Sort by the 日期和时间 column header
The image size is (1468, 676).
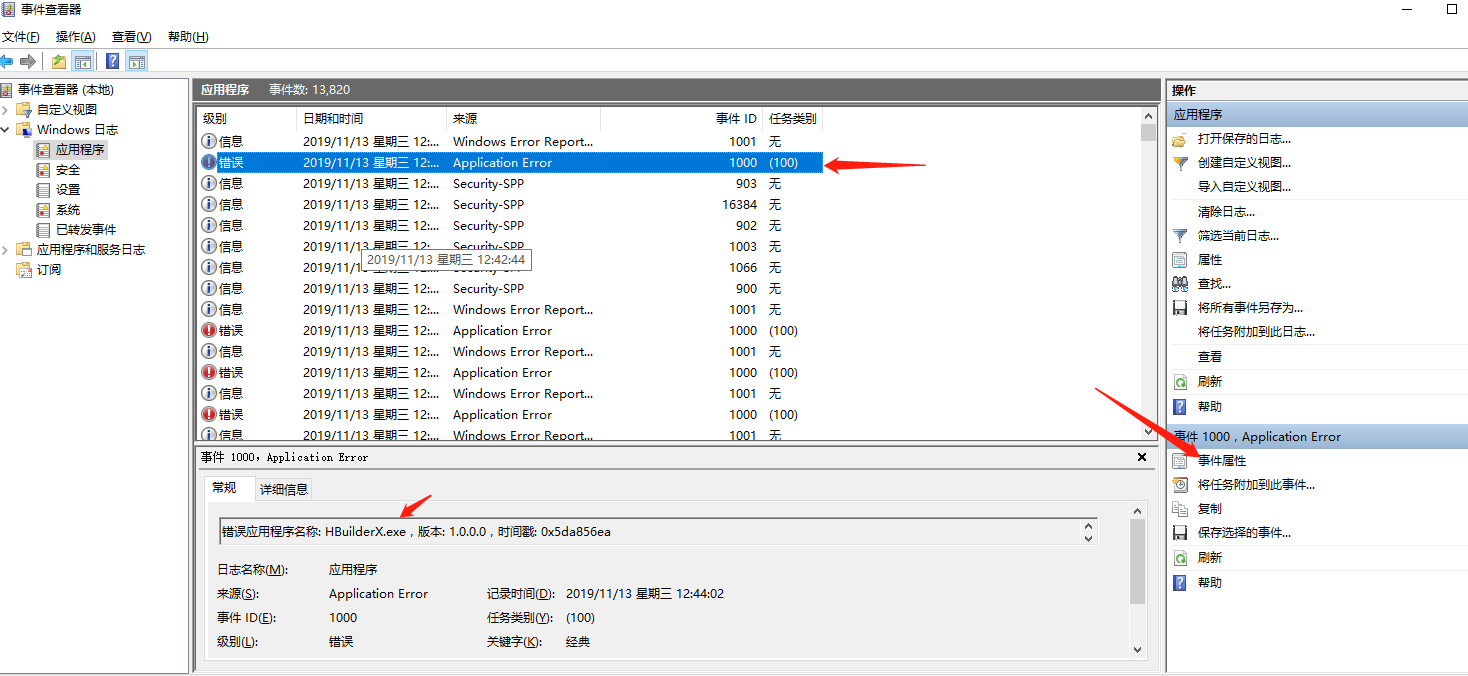tap(372, 119)
